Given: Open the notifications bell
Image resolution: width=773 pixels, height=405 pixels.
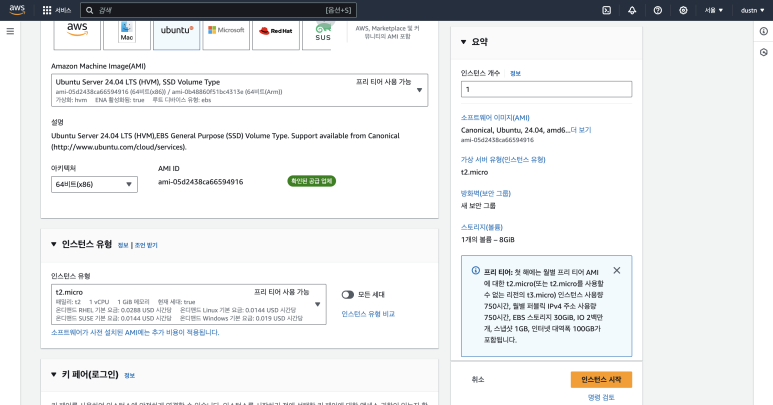Looking at the screenshot, I should point(632,10).
